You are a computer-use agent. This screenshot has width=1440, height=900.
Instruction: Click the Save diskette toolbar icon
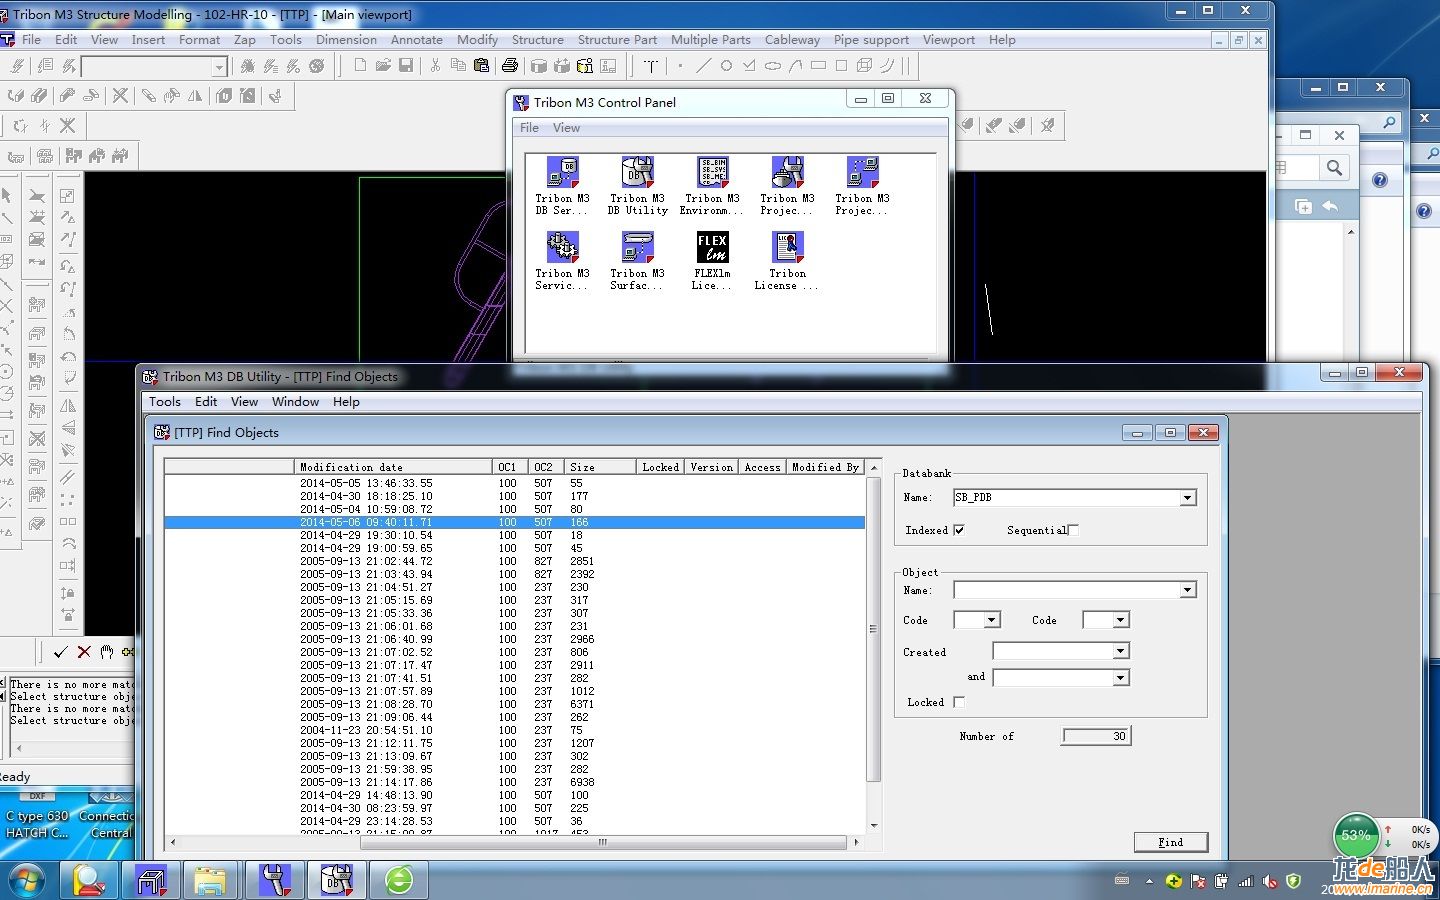(x=406, y=66)
